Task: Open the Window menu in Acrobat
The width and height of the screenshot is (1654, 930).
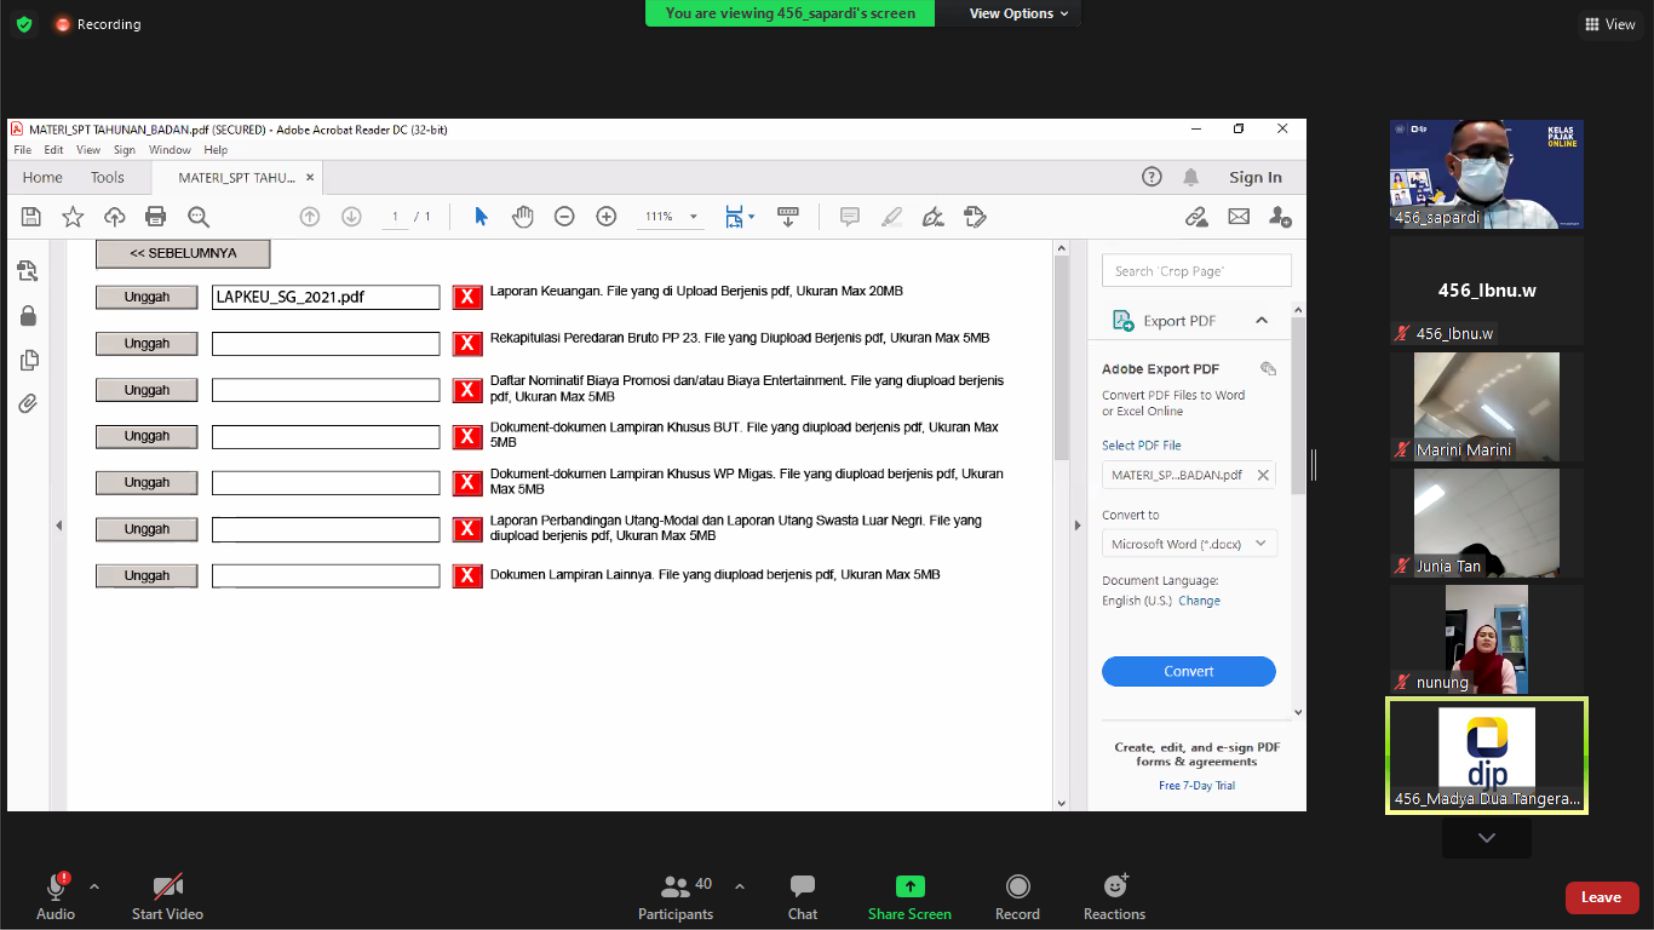Action: pos(169,150)
